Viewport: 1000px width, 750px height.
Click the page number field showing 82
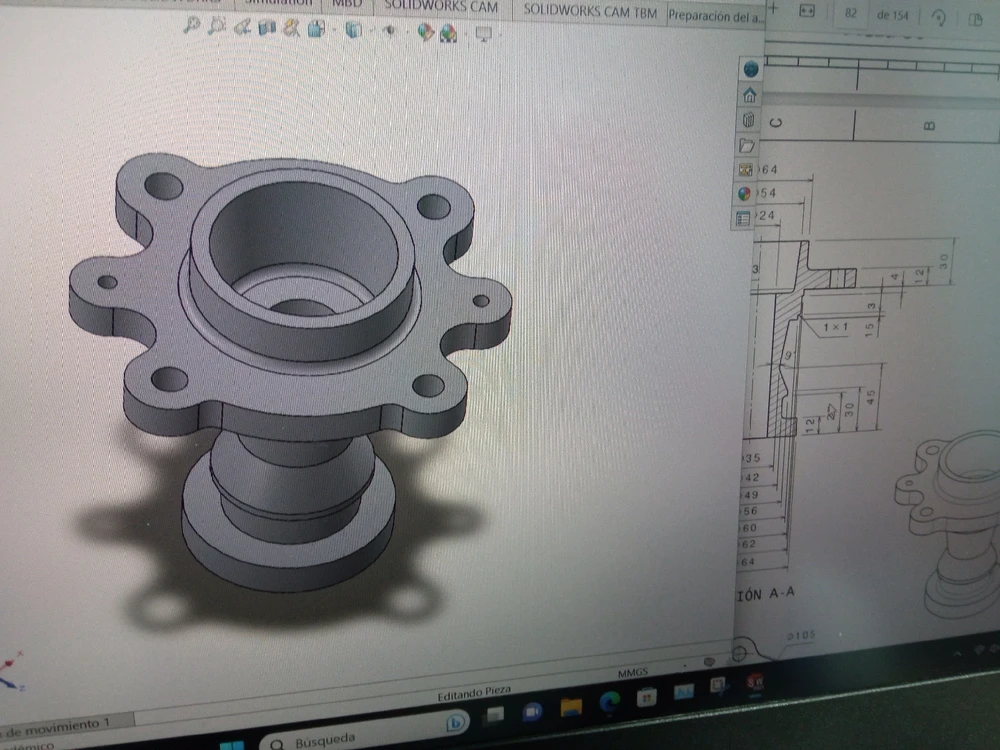[851, 13]
